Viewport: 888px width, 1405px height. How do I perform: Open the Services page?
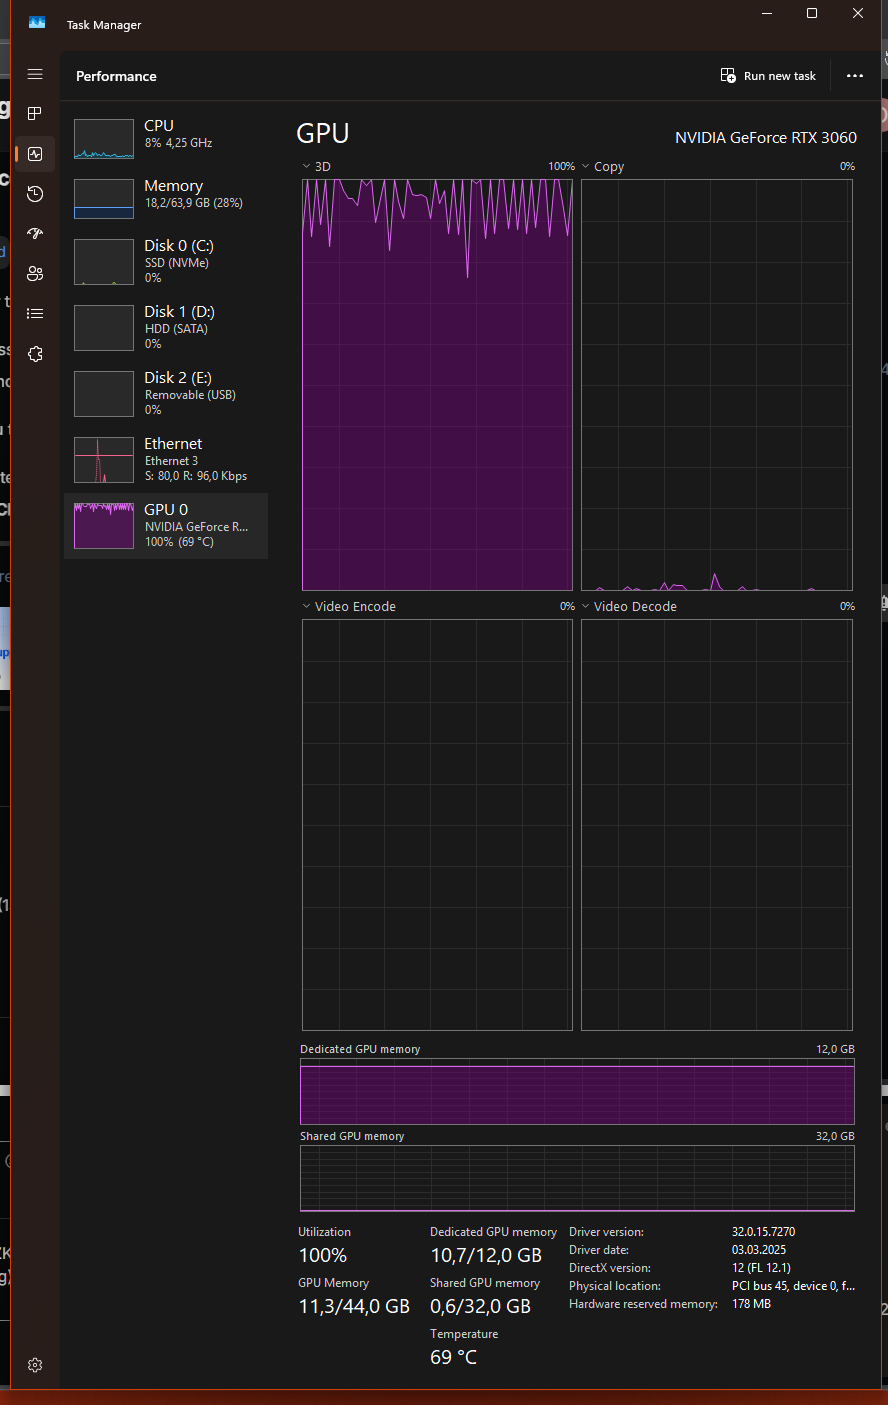pyautogui.click(x=35, y=353)
